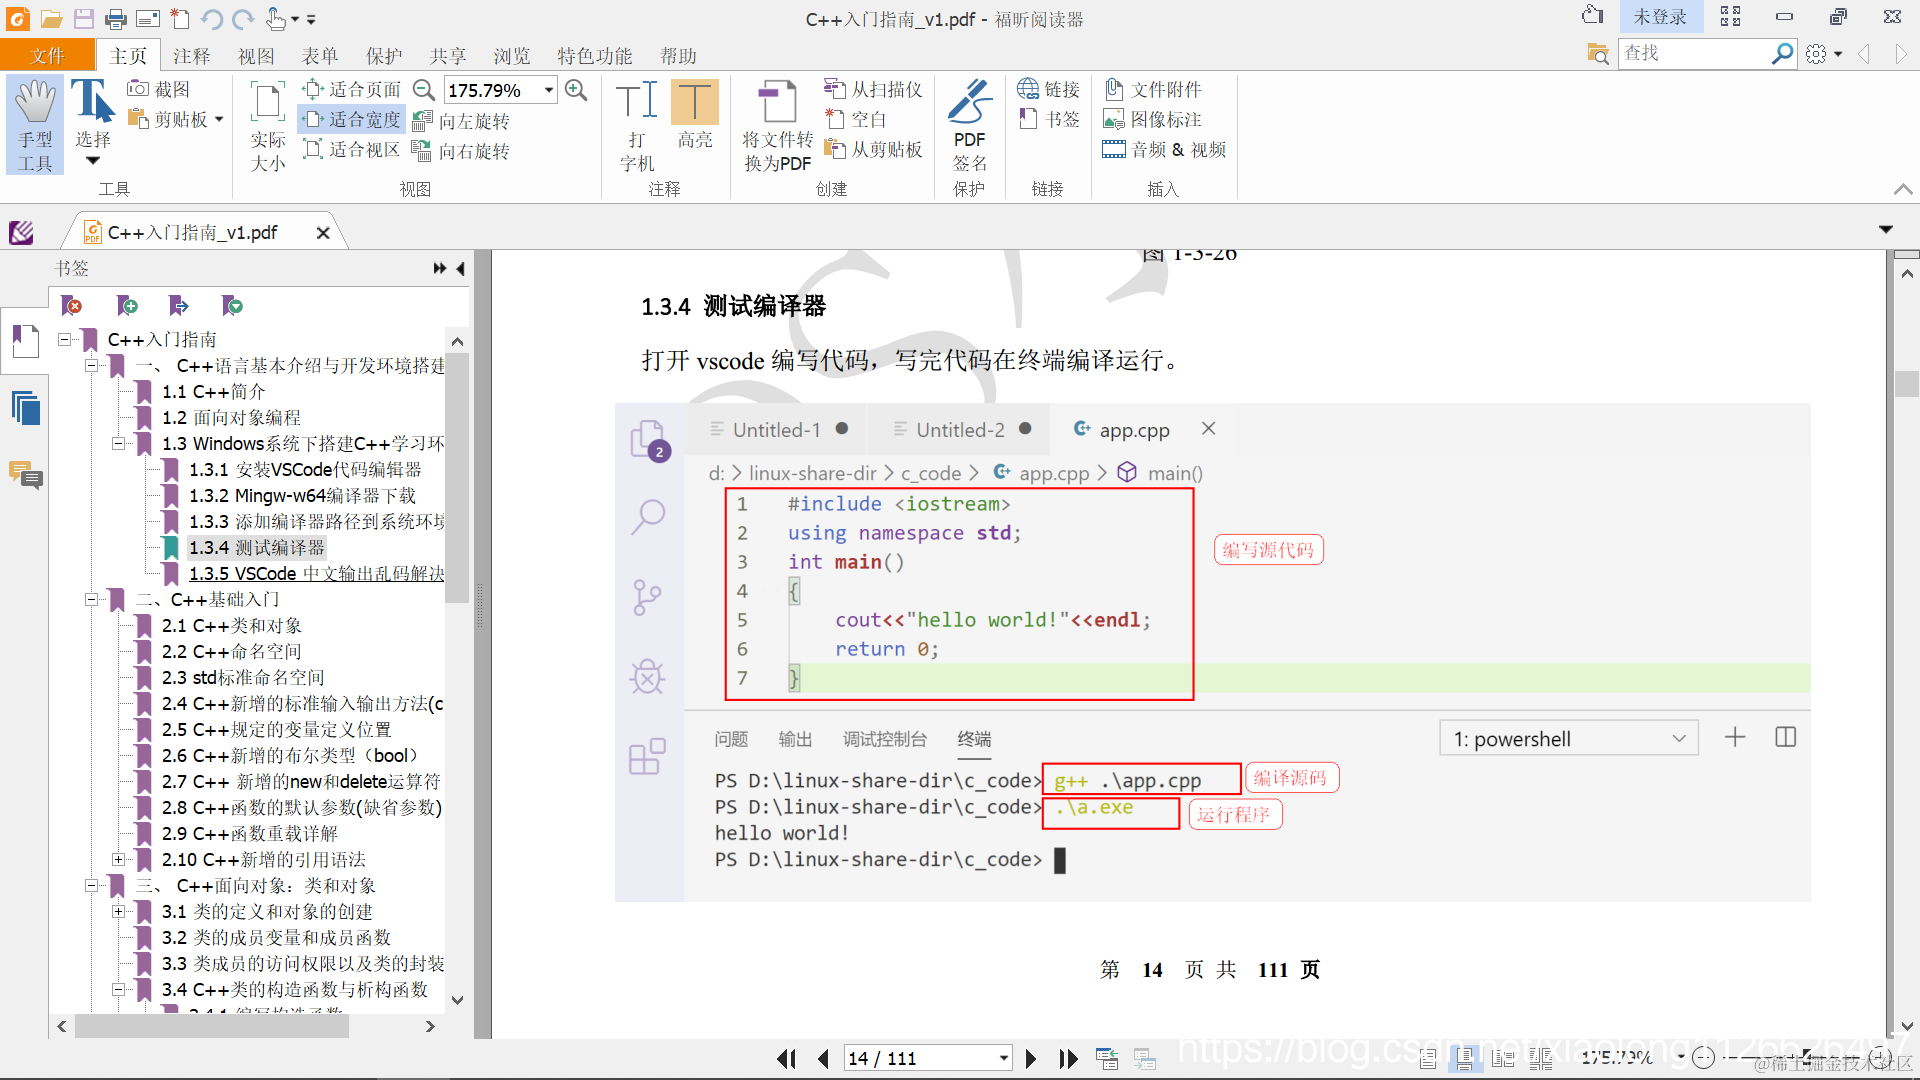Collapse the 1.3 Windows bookmark node
This screenshot has width=1920, height=1080.
click(x=118, y=443)
